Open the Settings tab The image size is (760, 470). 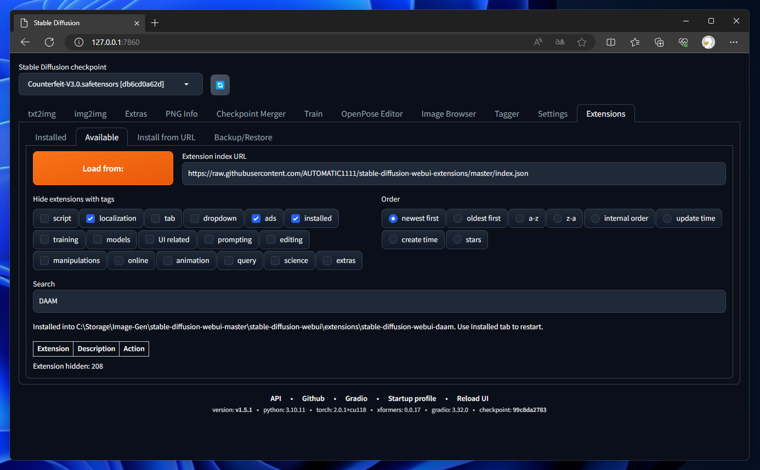[x=552, y=114]
